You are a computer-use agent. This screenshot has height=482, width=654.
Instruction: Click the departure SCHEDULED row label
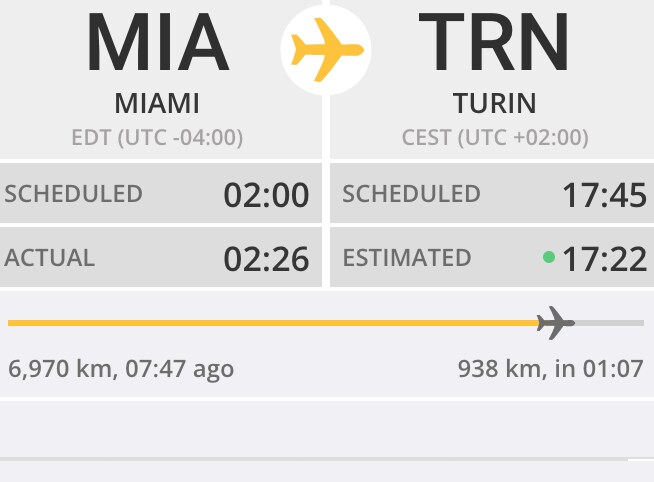tap(73, 194)
